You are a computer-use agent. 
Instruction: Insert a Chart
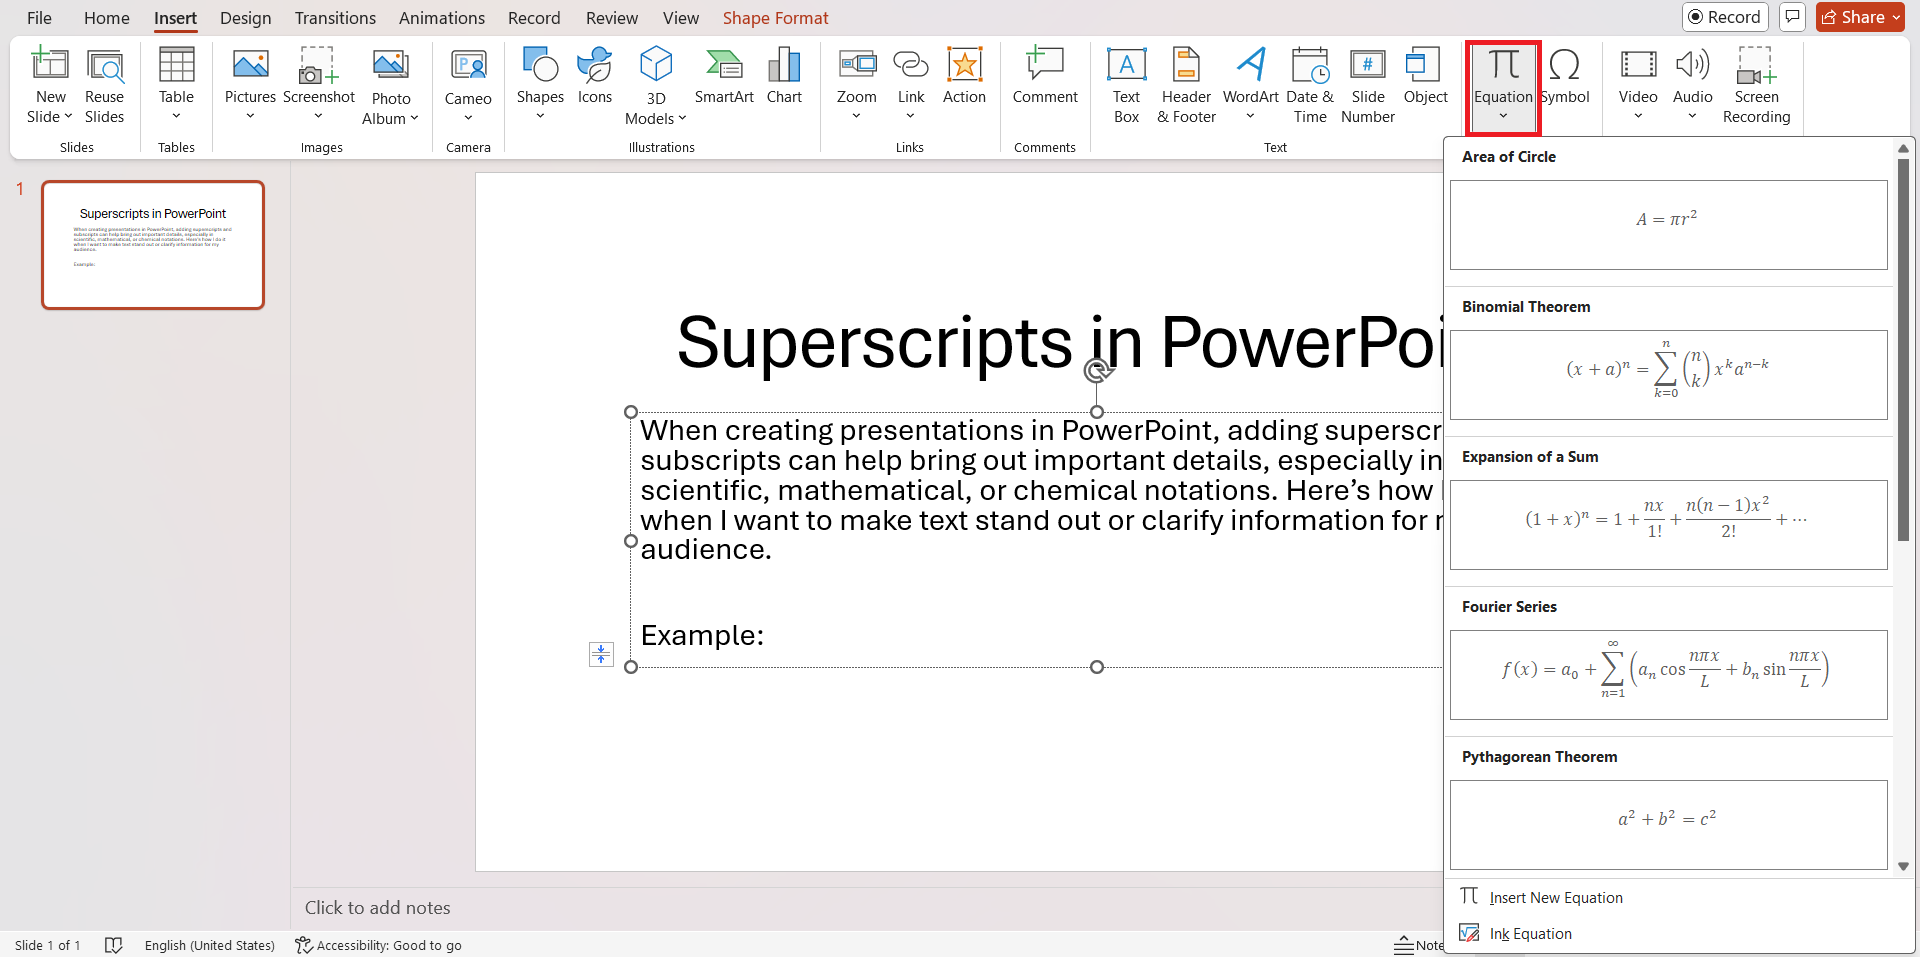pos(784,76)
